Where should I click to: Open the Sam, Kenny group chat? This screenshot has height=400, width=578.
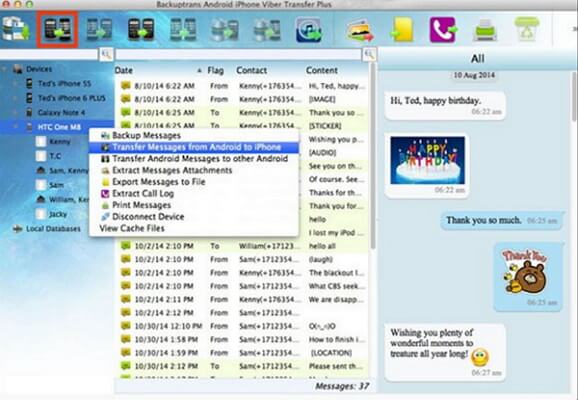[x=69, y=171]
